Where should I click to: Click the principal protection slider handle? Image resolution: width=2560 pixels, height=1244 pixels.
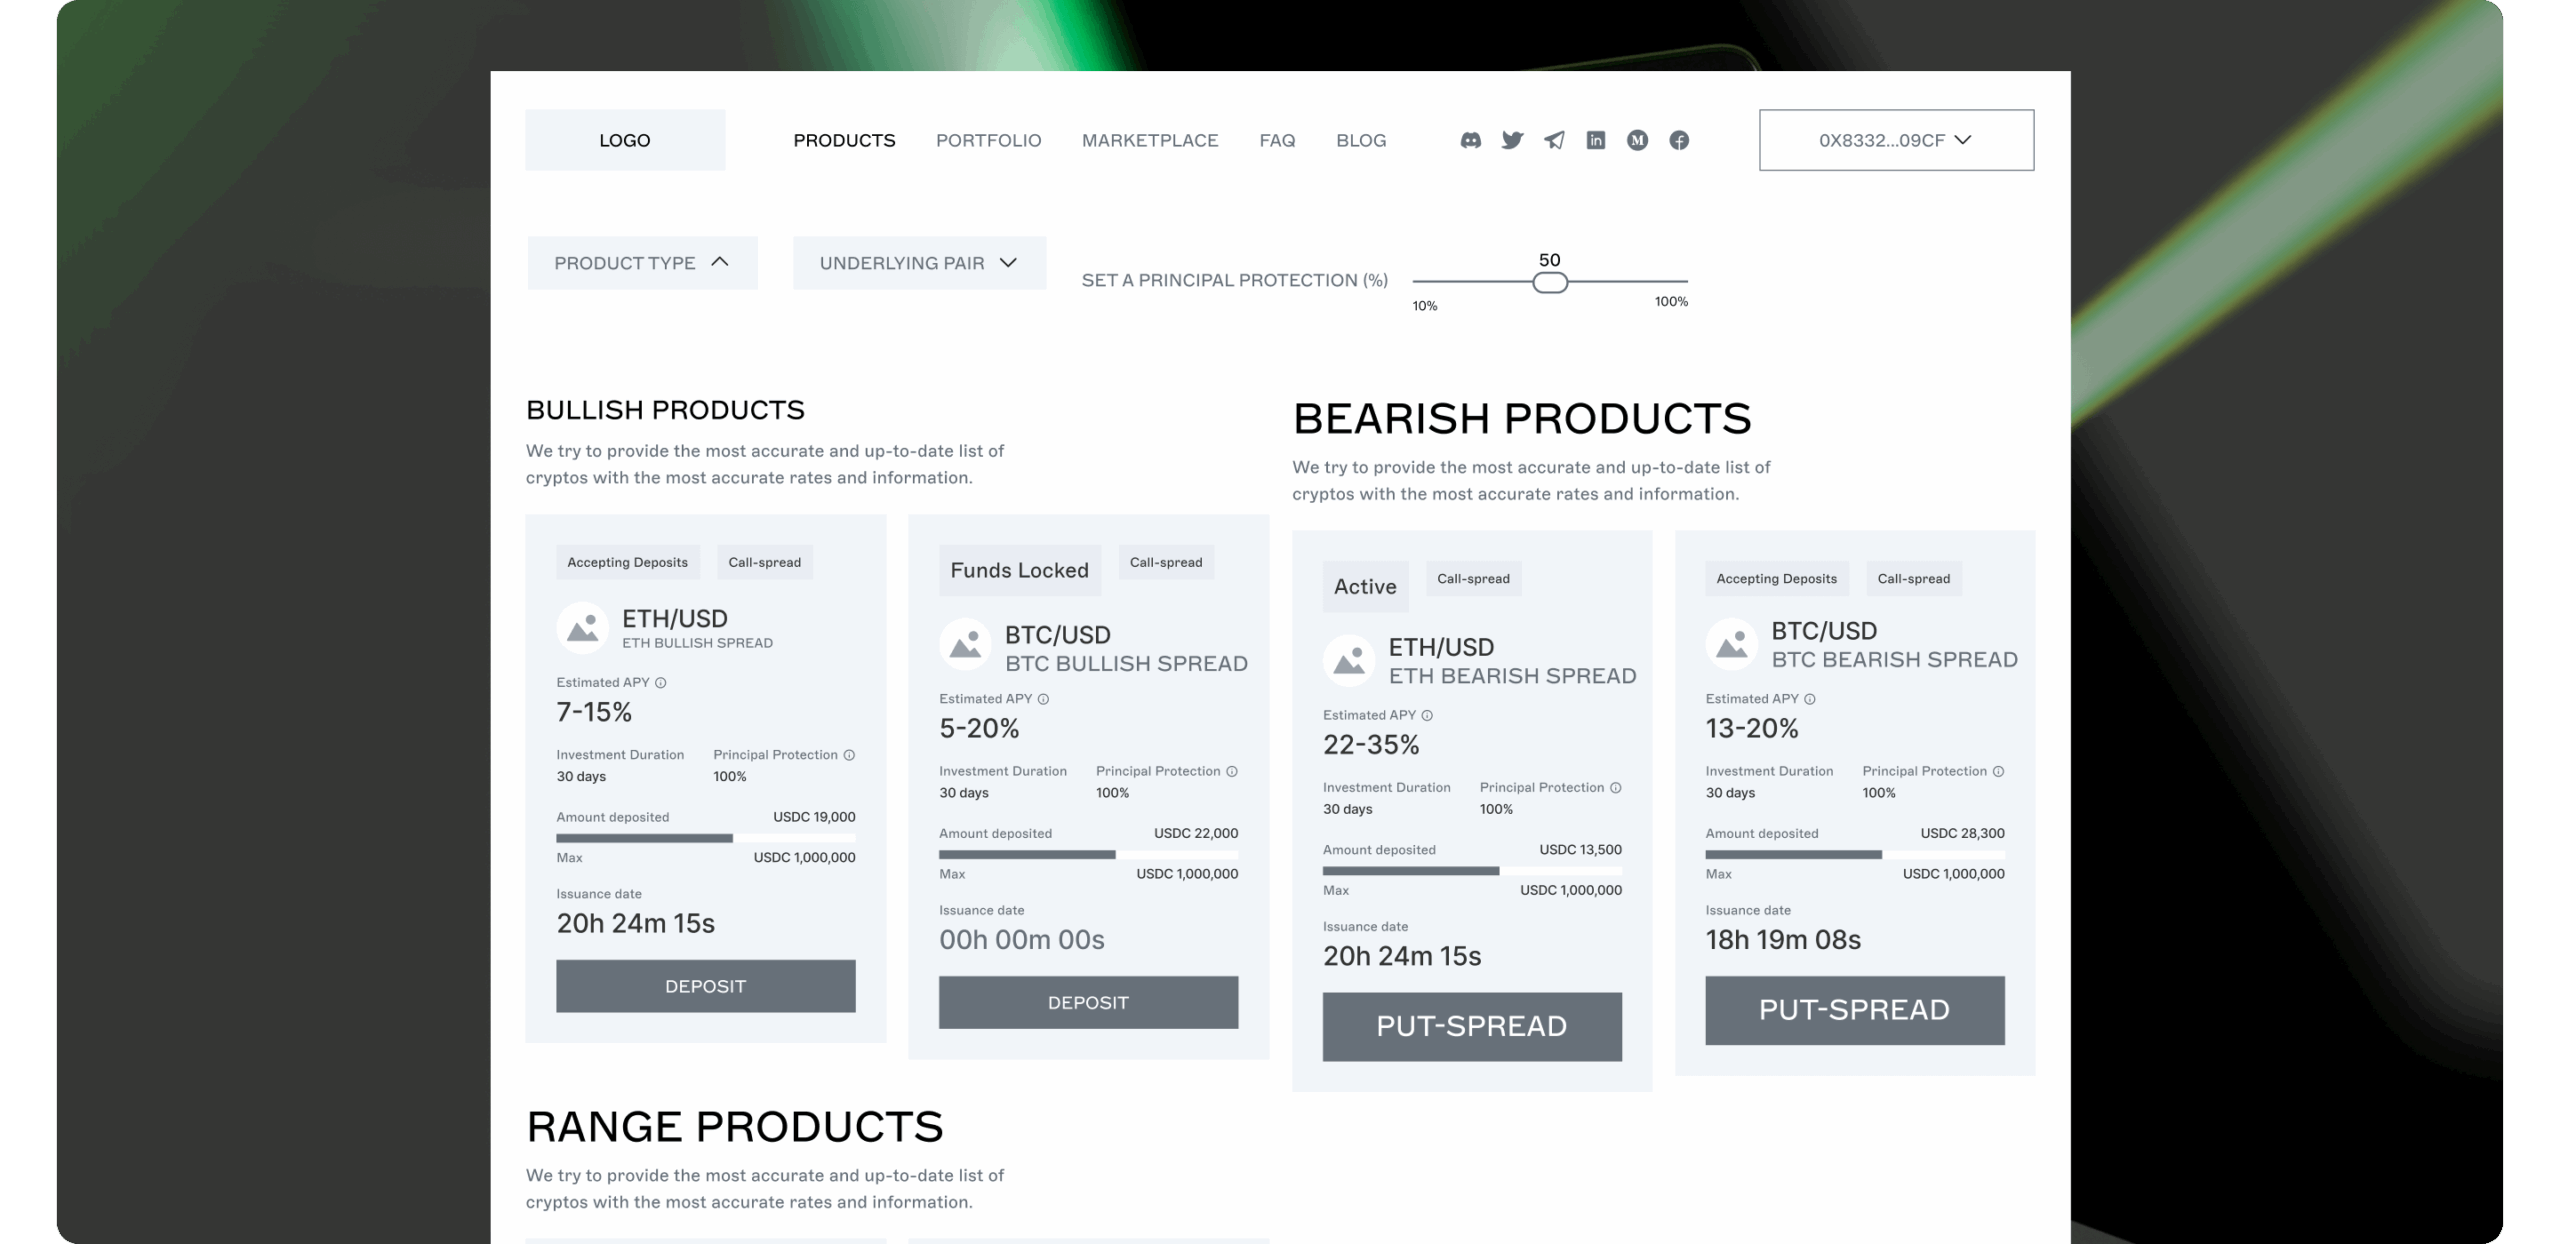1550,283
